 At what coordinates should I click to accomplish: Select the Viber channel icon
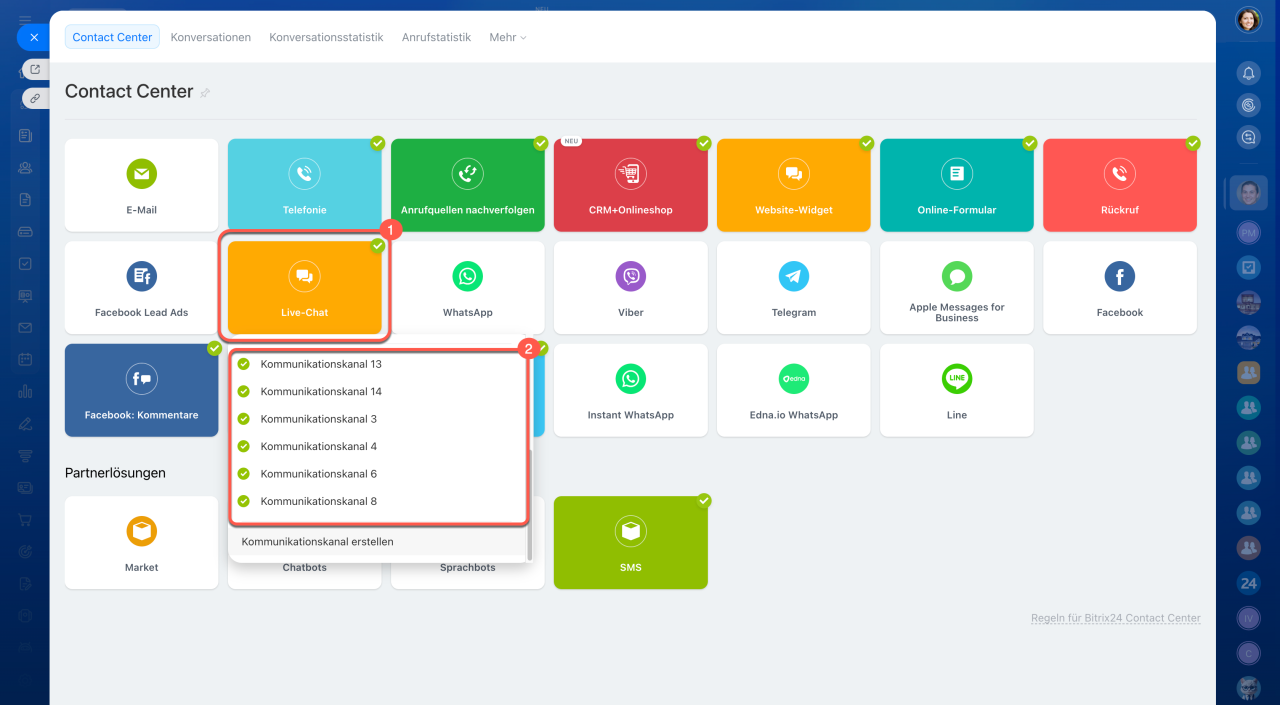click(630, 276)
